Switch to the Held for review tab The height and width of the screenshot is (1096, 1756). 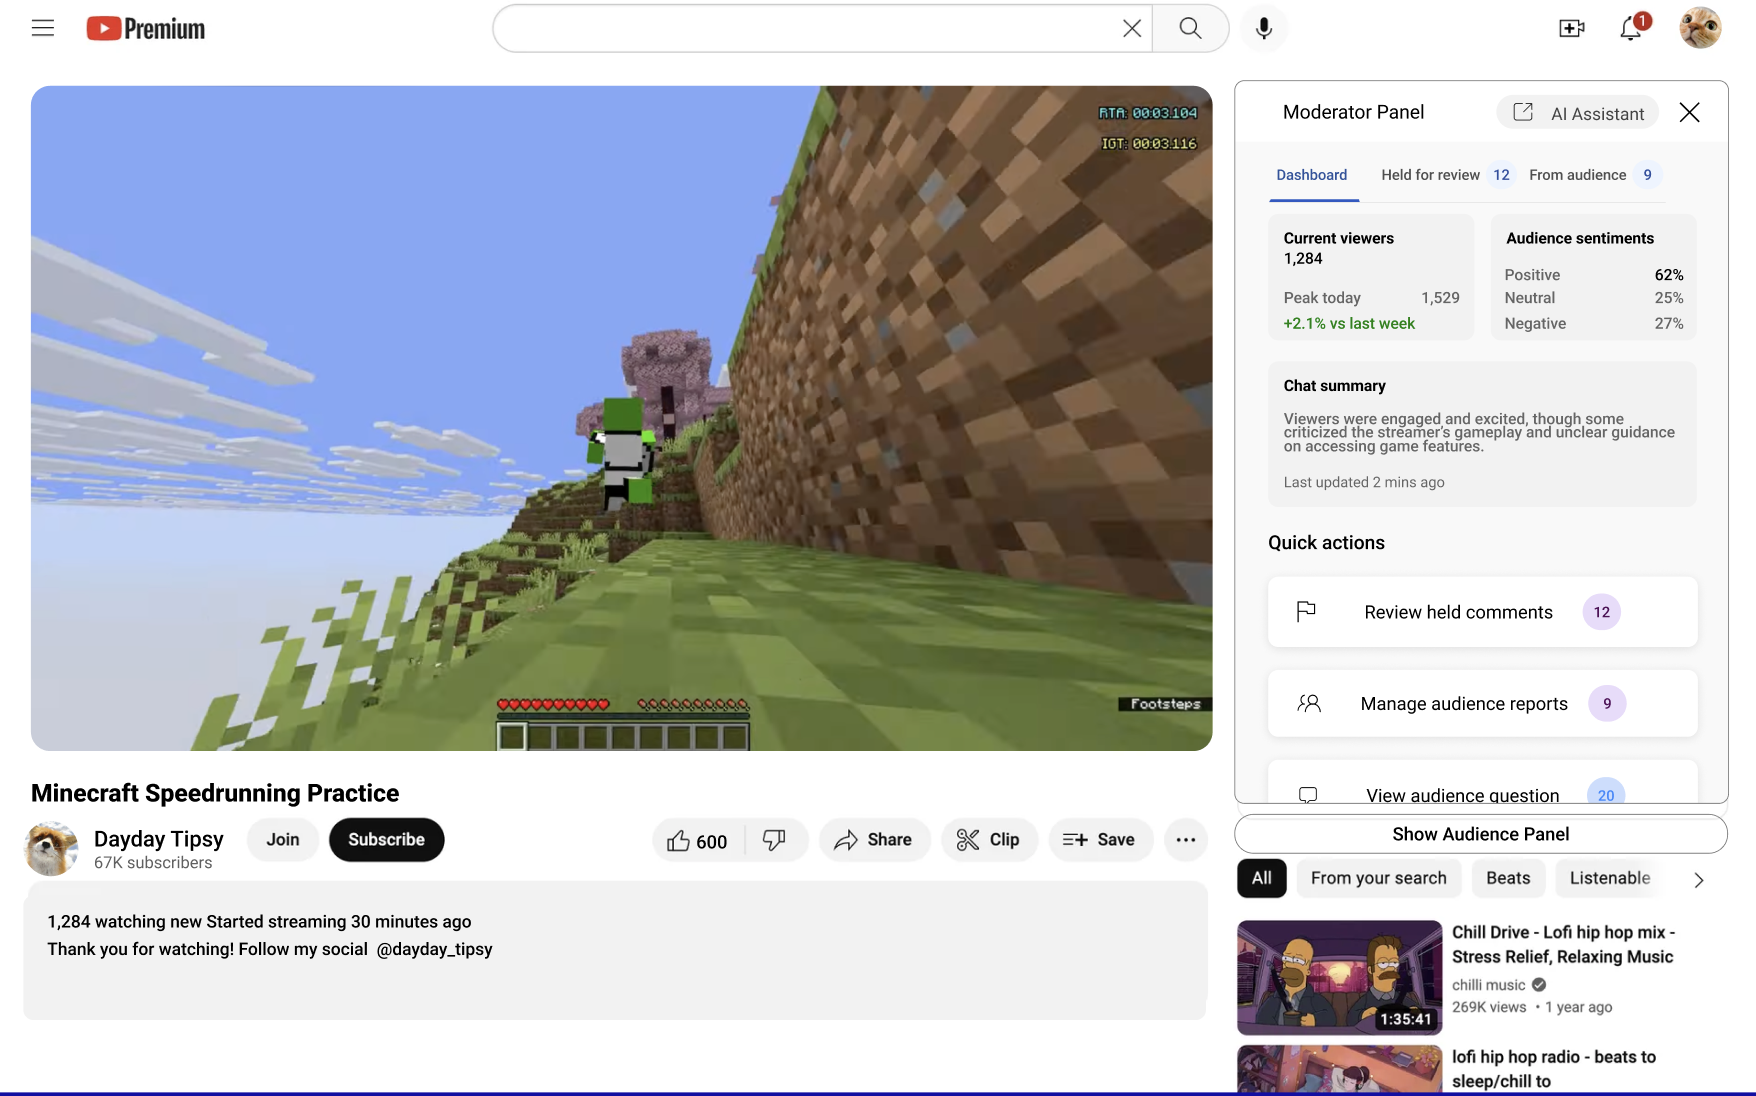pos(1430,175)
